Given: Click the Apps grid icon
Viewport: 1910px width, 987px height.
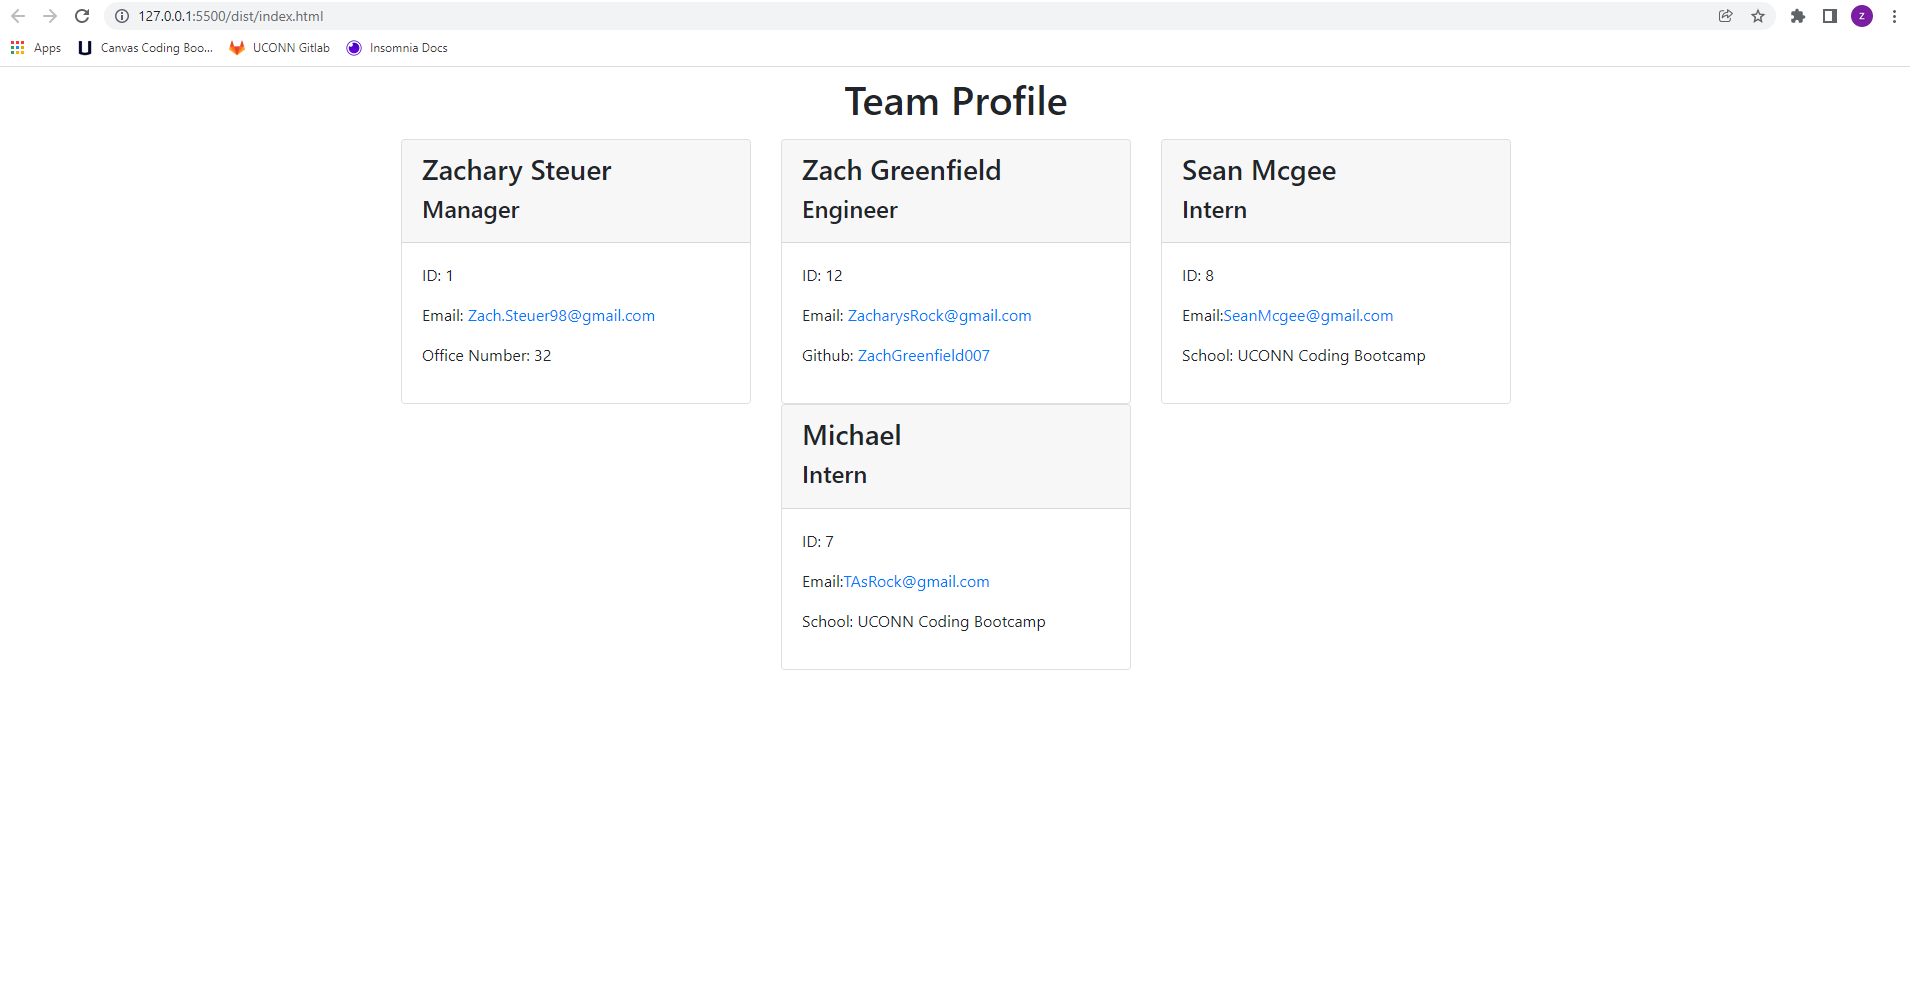Looking at the screenshot, I should pos(16,47).
